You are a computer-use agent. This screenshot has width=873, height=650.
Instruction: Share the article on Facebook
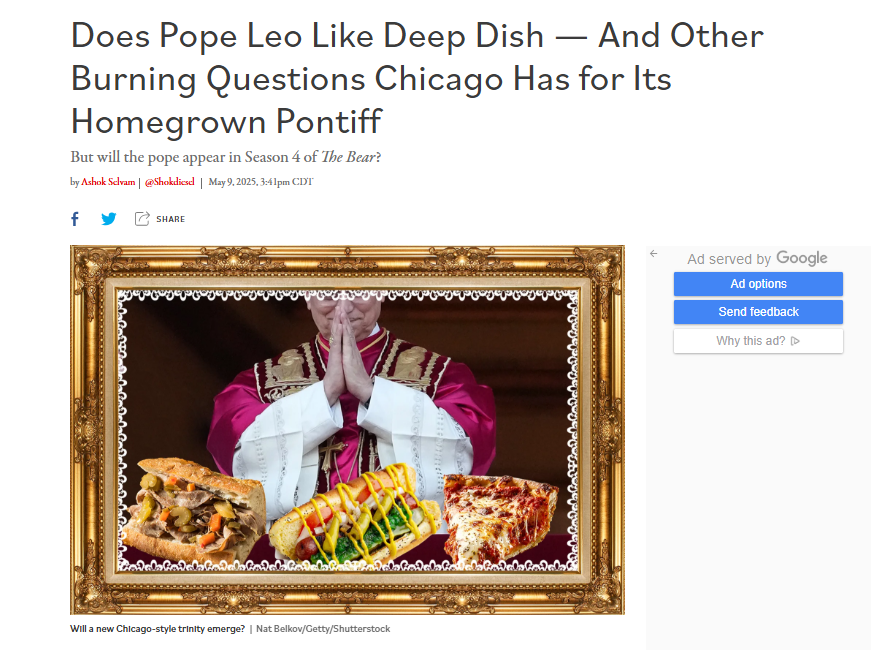click(75, 219)
